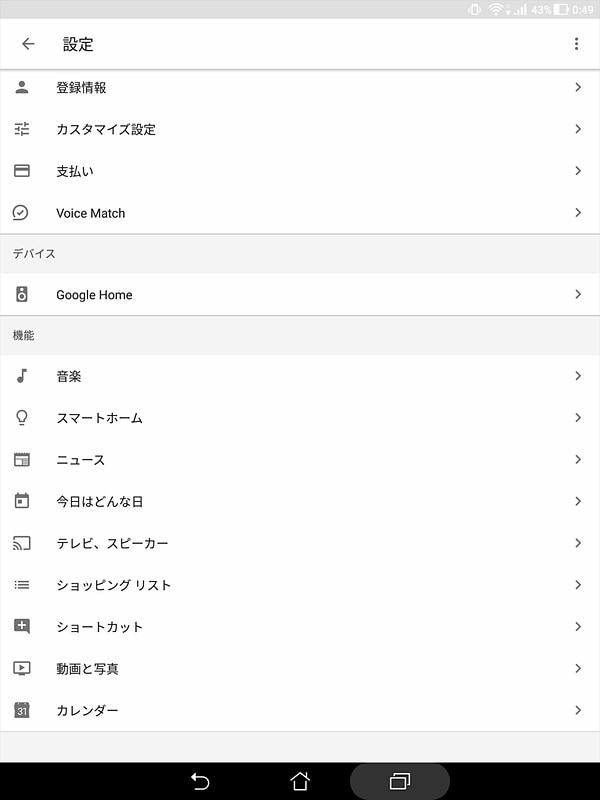600x800 pixels.
Task: Click the 登録情報 person icon
Action: pyautogui.click(x=21, y=87)
